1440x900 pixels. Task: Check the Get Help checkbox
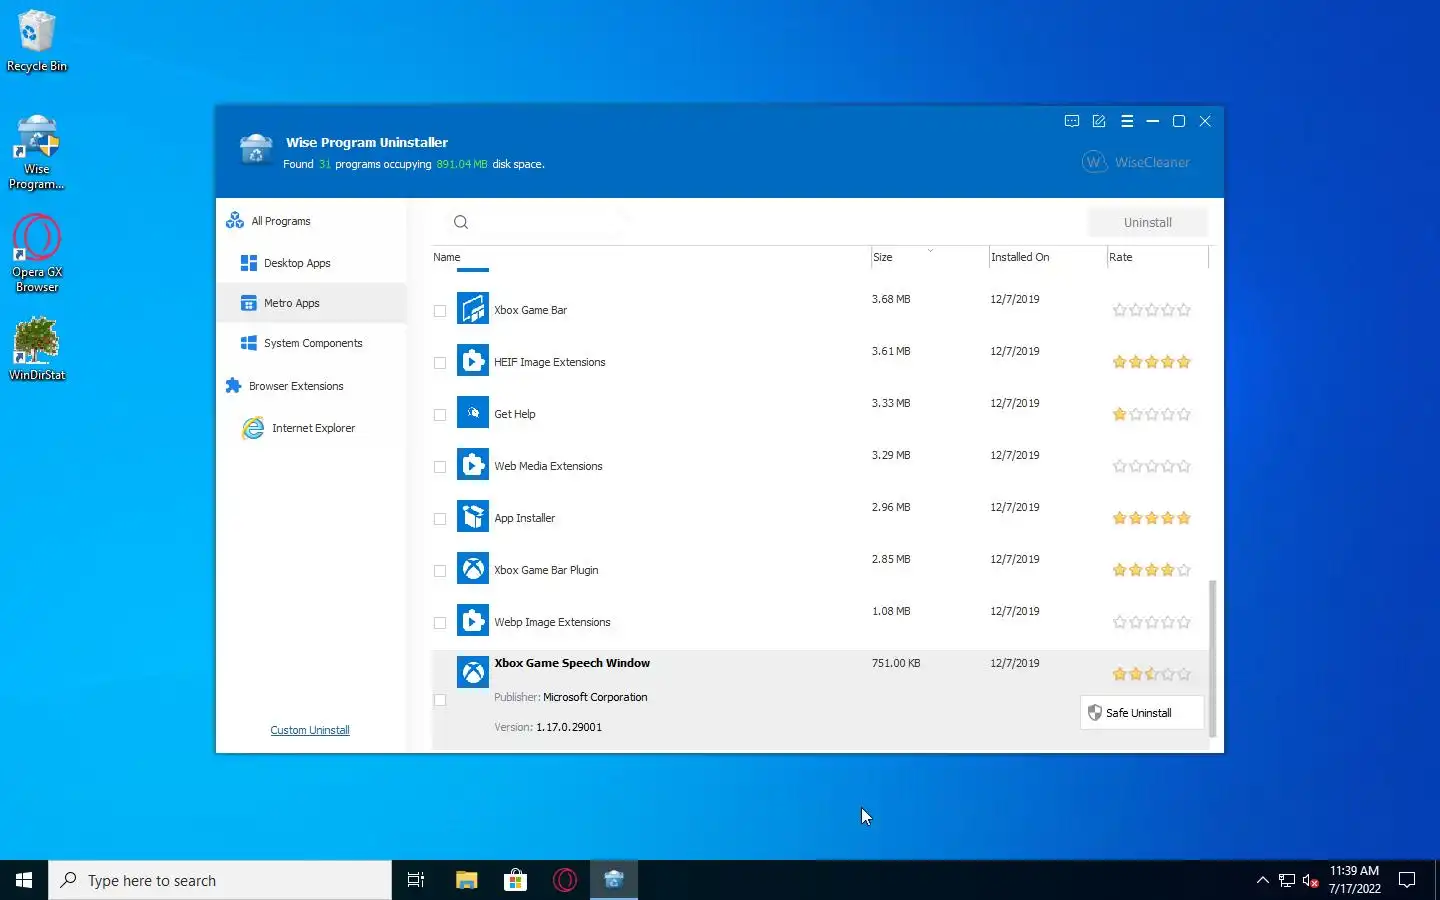(440, 415)
